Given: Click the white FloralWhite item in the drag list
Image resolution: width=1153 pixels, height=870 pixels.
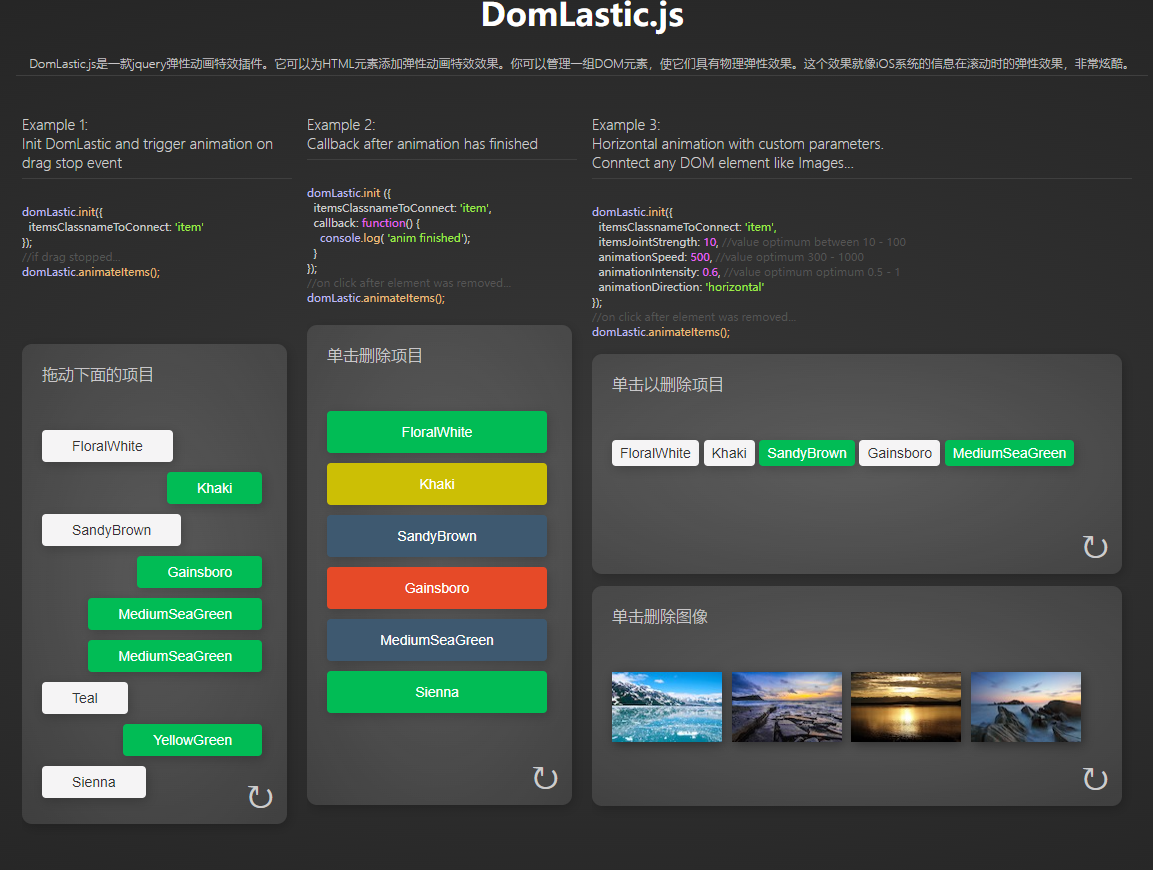Looking at the screenshot, I should [107, 446].
